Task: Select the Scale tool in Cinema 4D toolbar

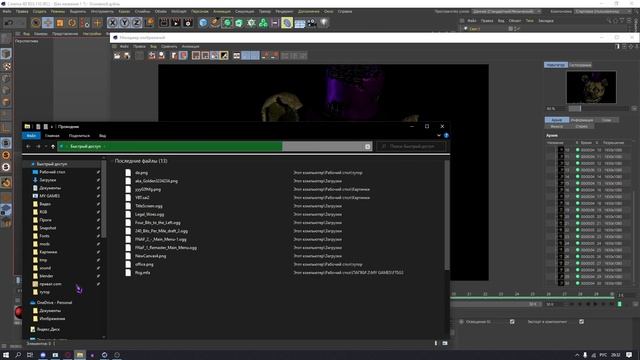Action: point(60,23)
